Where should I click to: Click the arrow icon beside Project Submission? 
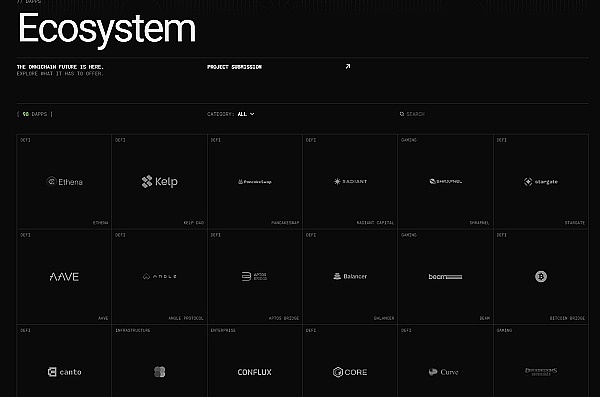pos(347,67)
